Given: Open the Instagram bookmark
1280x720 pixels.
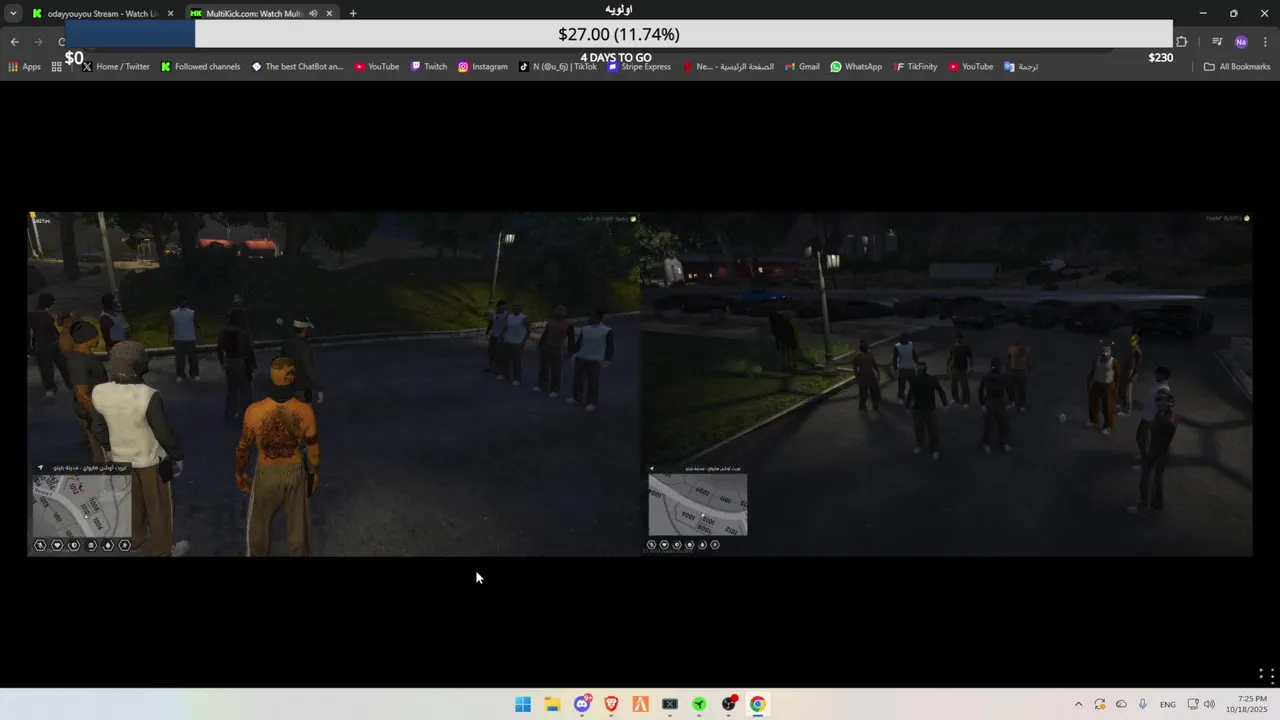Looking at the screenshot, I should point(482,67).
